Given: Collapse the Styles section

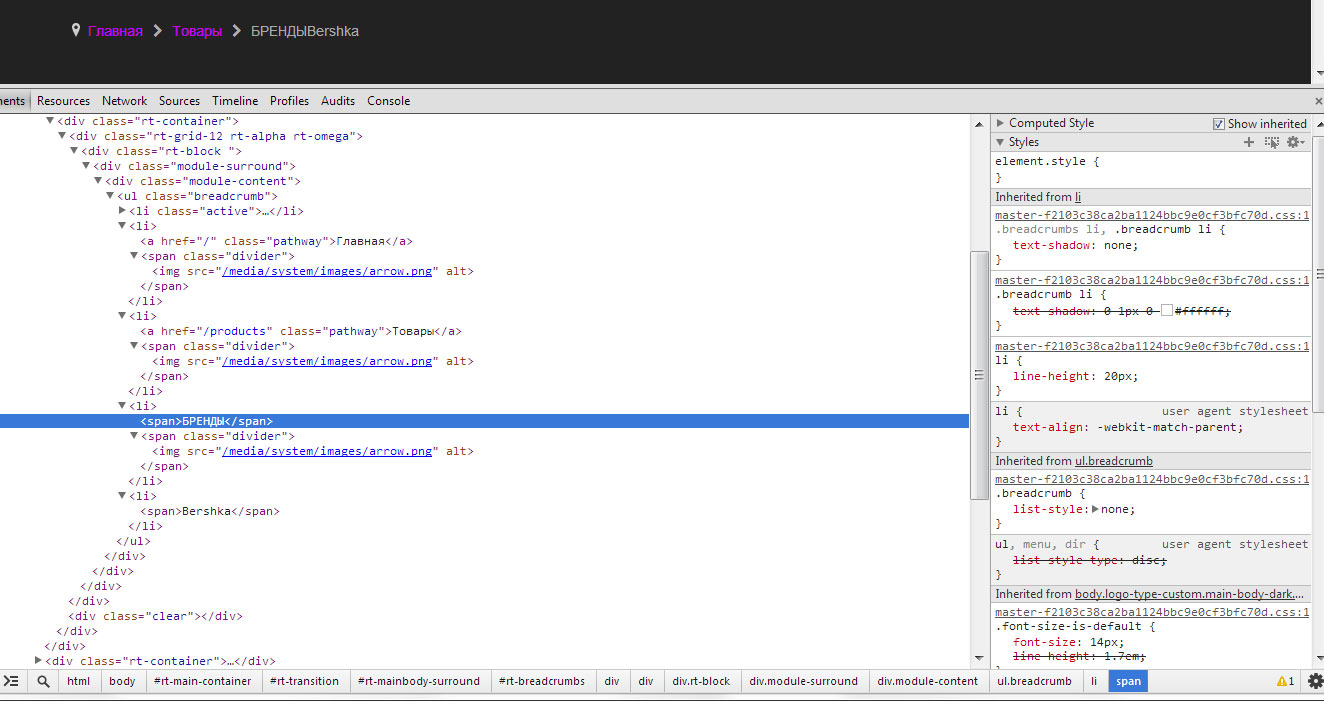Looking at the screenshot, I should (1000, 142).
